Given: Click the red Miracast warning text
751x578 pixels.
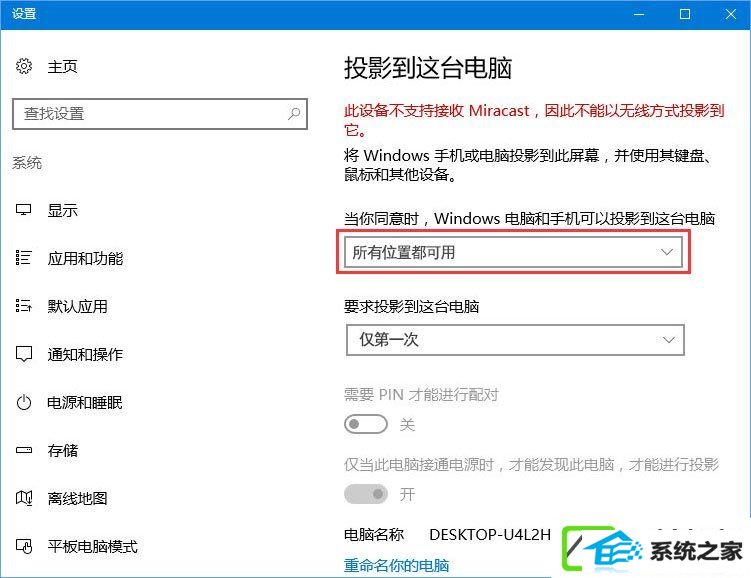Looking at the screenshot, I should [534, 120].
